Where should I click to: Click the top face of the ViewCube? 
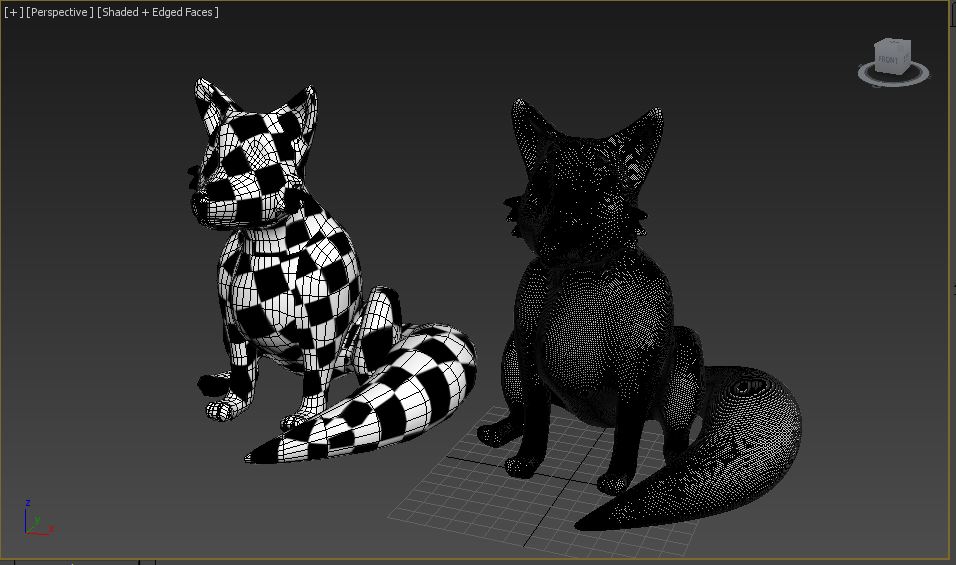click(x=893, y=45)
